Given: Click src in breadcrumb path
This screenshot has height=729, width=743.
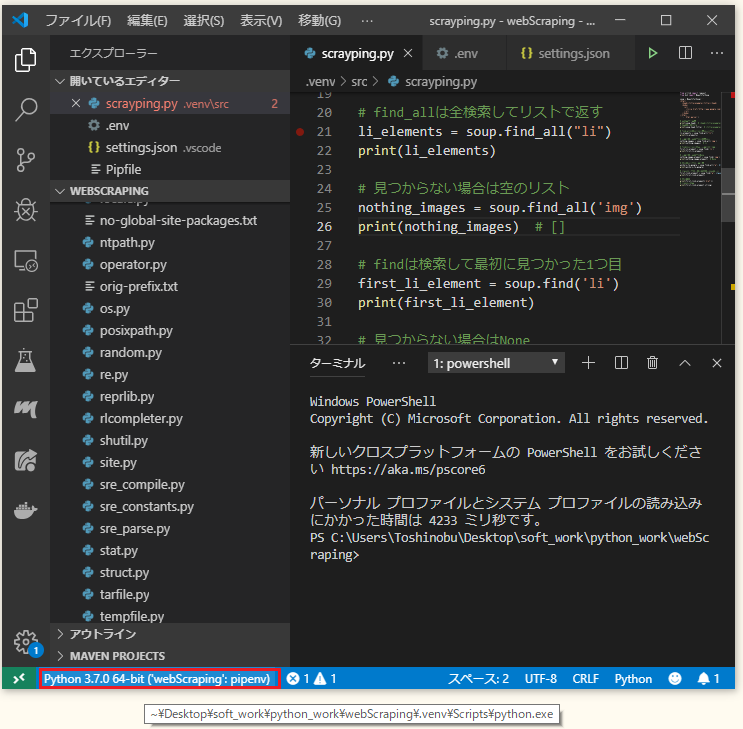Looking at the screenshot, I should pyautogui.click(x=359, y=82).
